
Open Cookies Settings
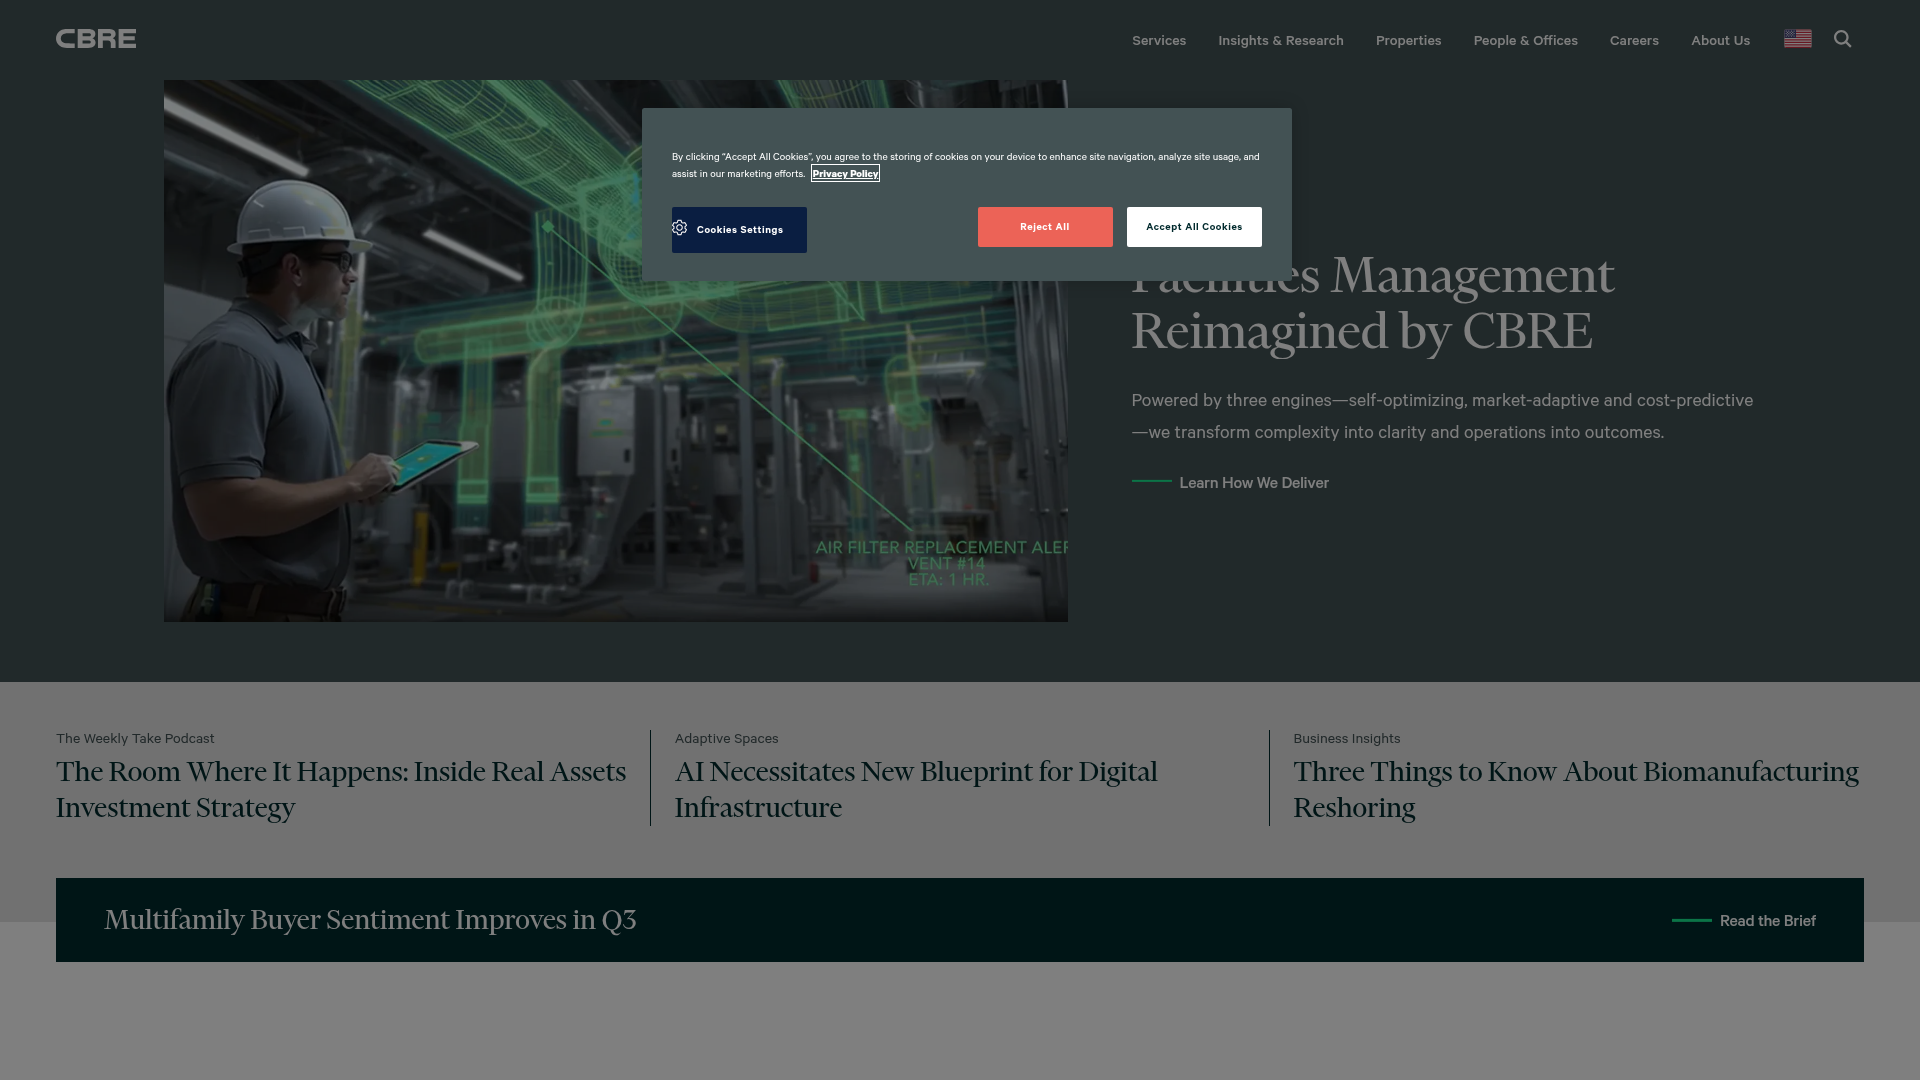click(x=739, y=230)
